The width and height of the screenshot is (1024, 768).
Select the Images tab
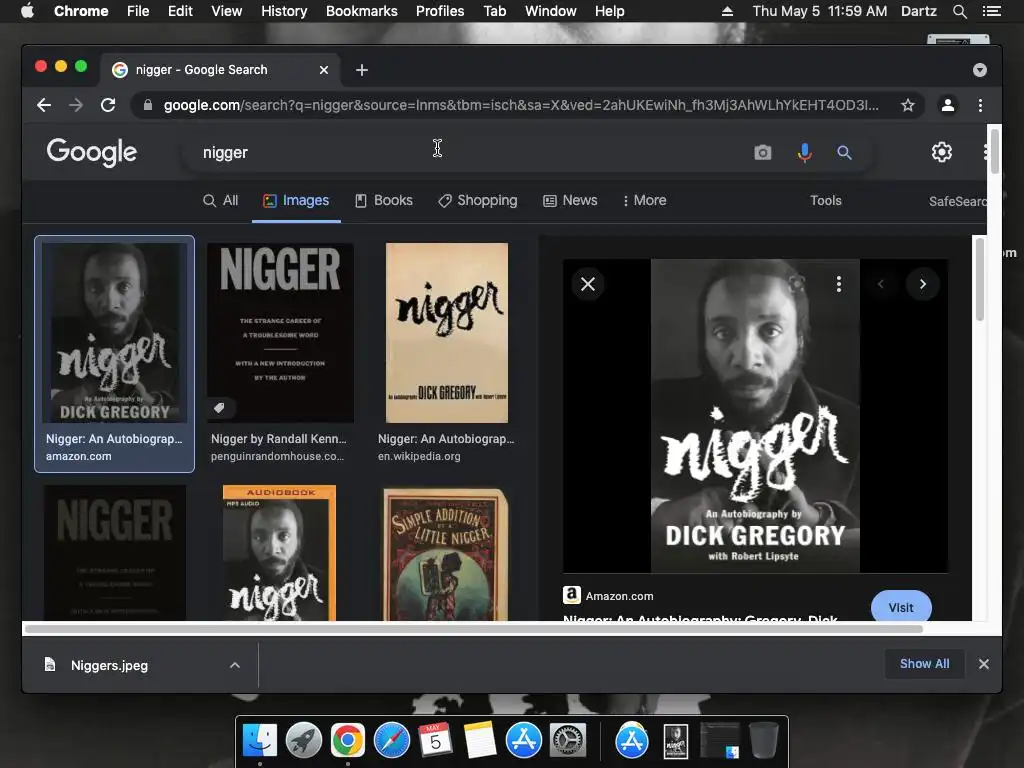click(x=296, y=200)
